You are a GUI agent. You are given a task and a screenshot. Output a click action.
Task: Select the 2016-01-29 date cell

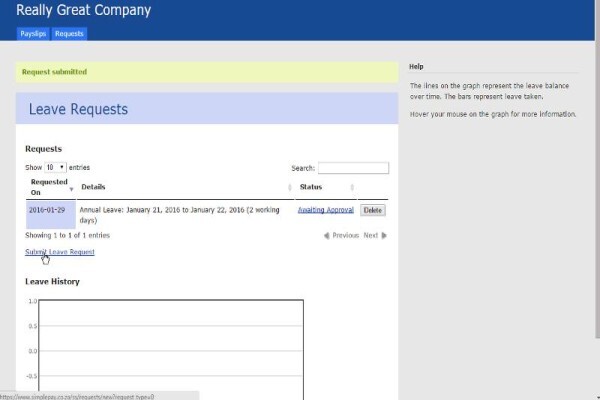pos(51,215)
